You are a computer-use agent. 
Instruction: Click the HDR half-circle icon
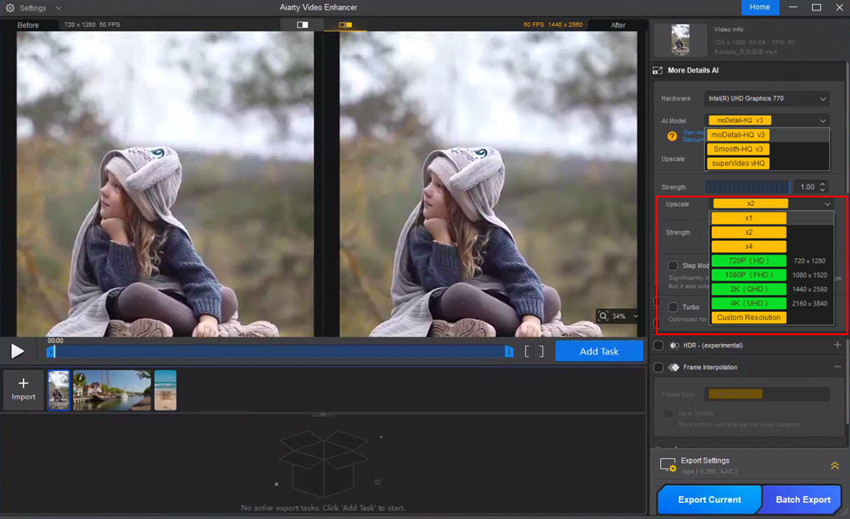pos(674,345)
